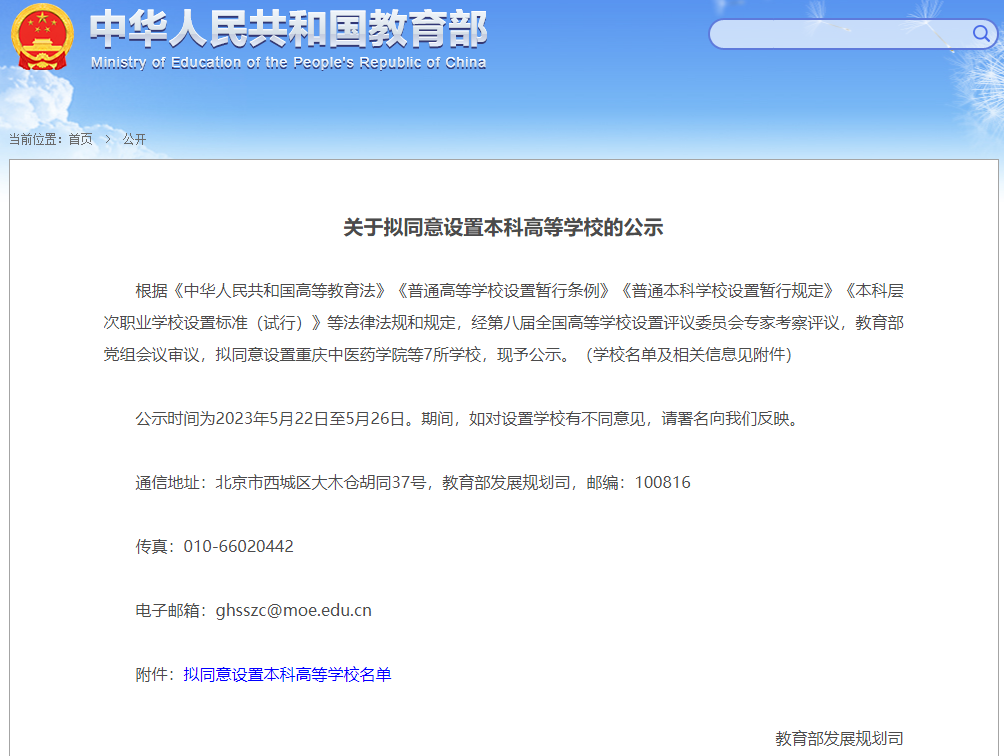Click the notice title 关于拟同意设置本科高等学校的公示
This screenshot has width=1004, height=756.
point(503,227)
